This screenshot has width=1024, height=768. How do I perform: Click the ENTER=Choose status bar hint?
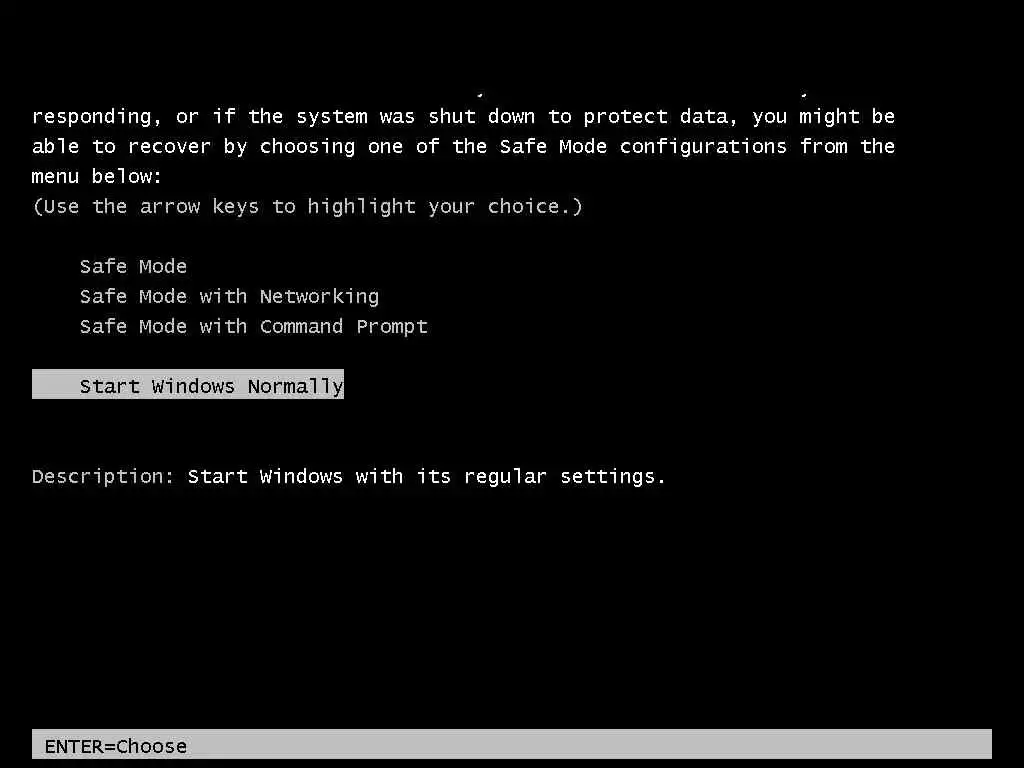[x=116, y=746]
